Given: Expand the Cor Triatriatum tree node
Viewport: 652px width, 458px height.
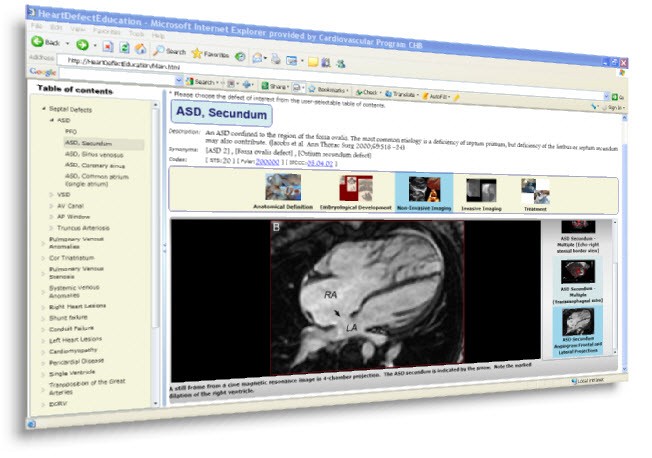Looking at the screenshot, I should point(43,258).
